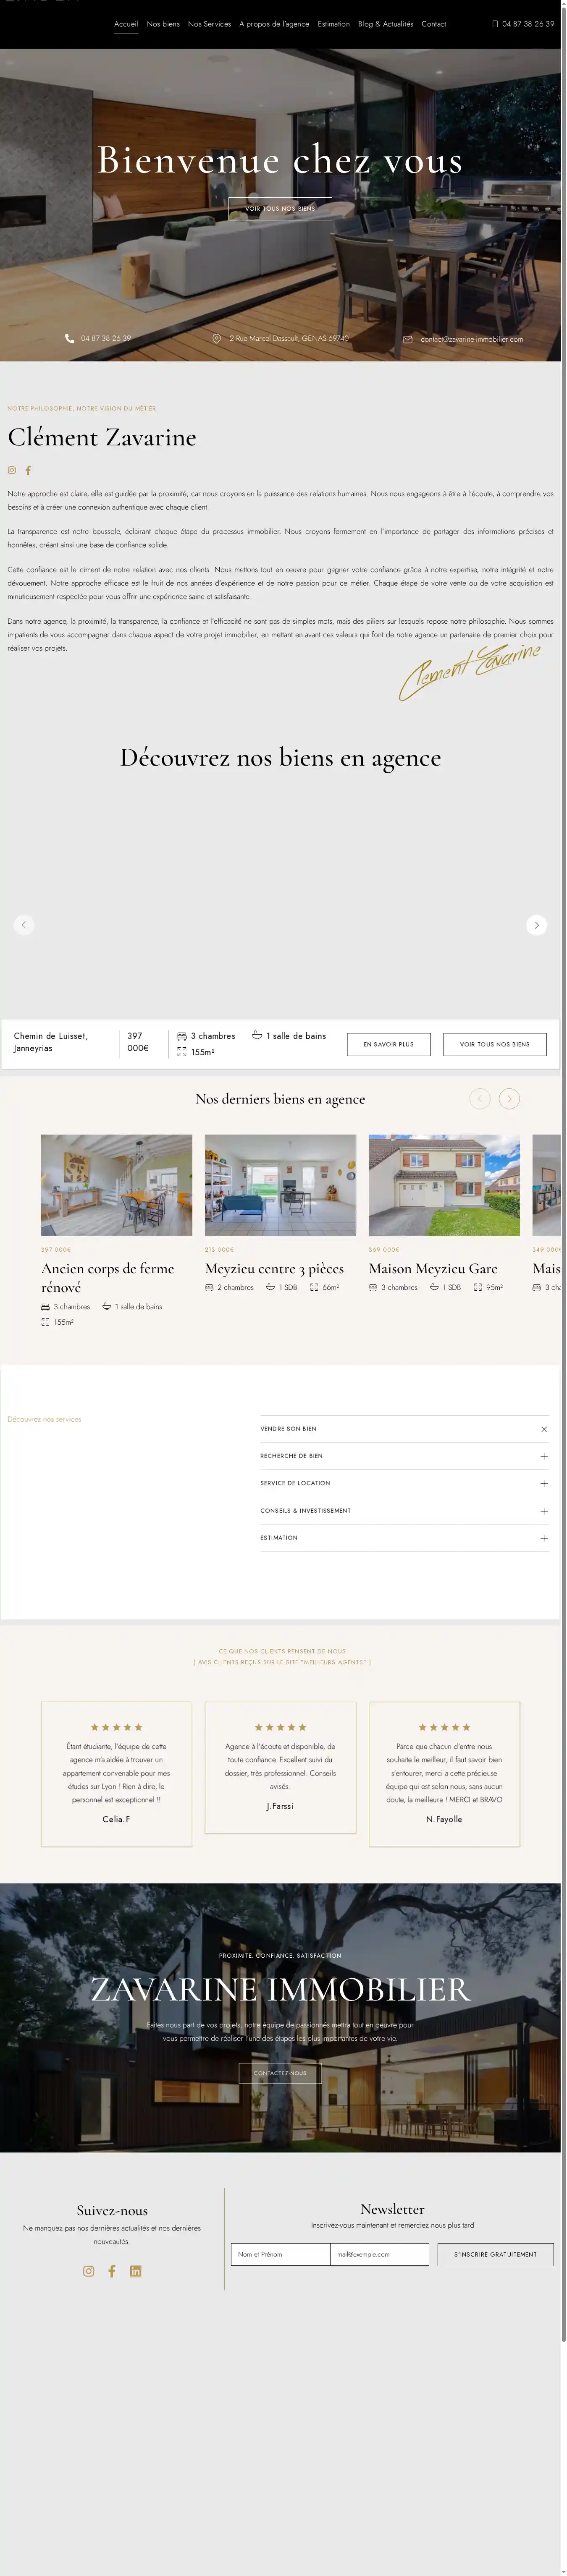Click the S'inscrire gratuitement button

tap(495, 2254)
